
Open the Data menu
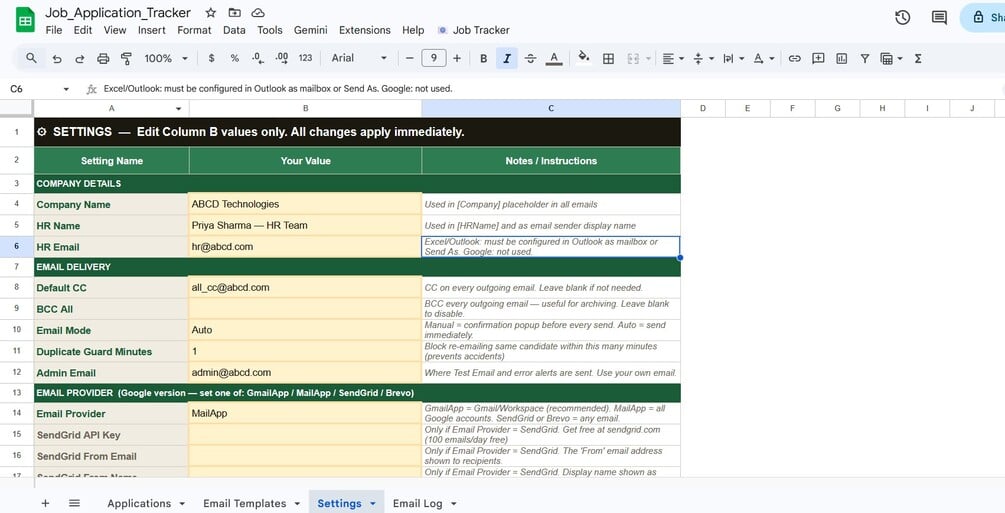point(234,30)
